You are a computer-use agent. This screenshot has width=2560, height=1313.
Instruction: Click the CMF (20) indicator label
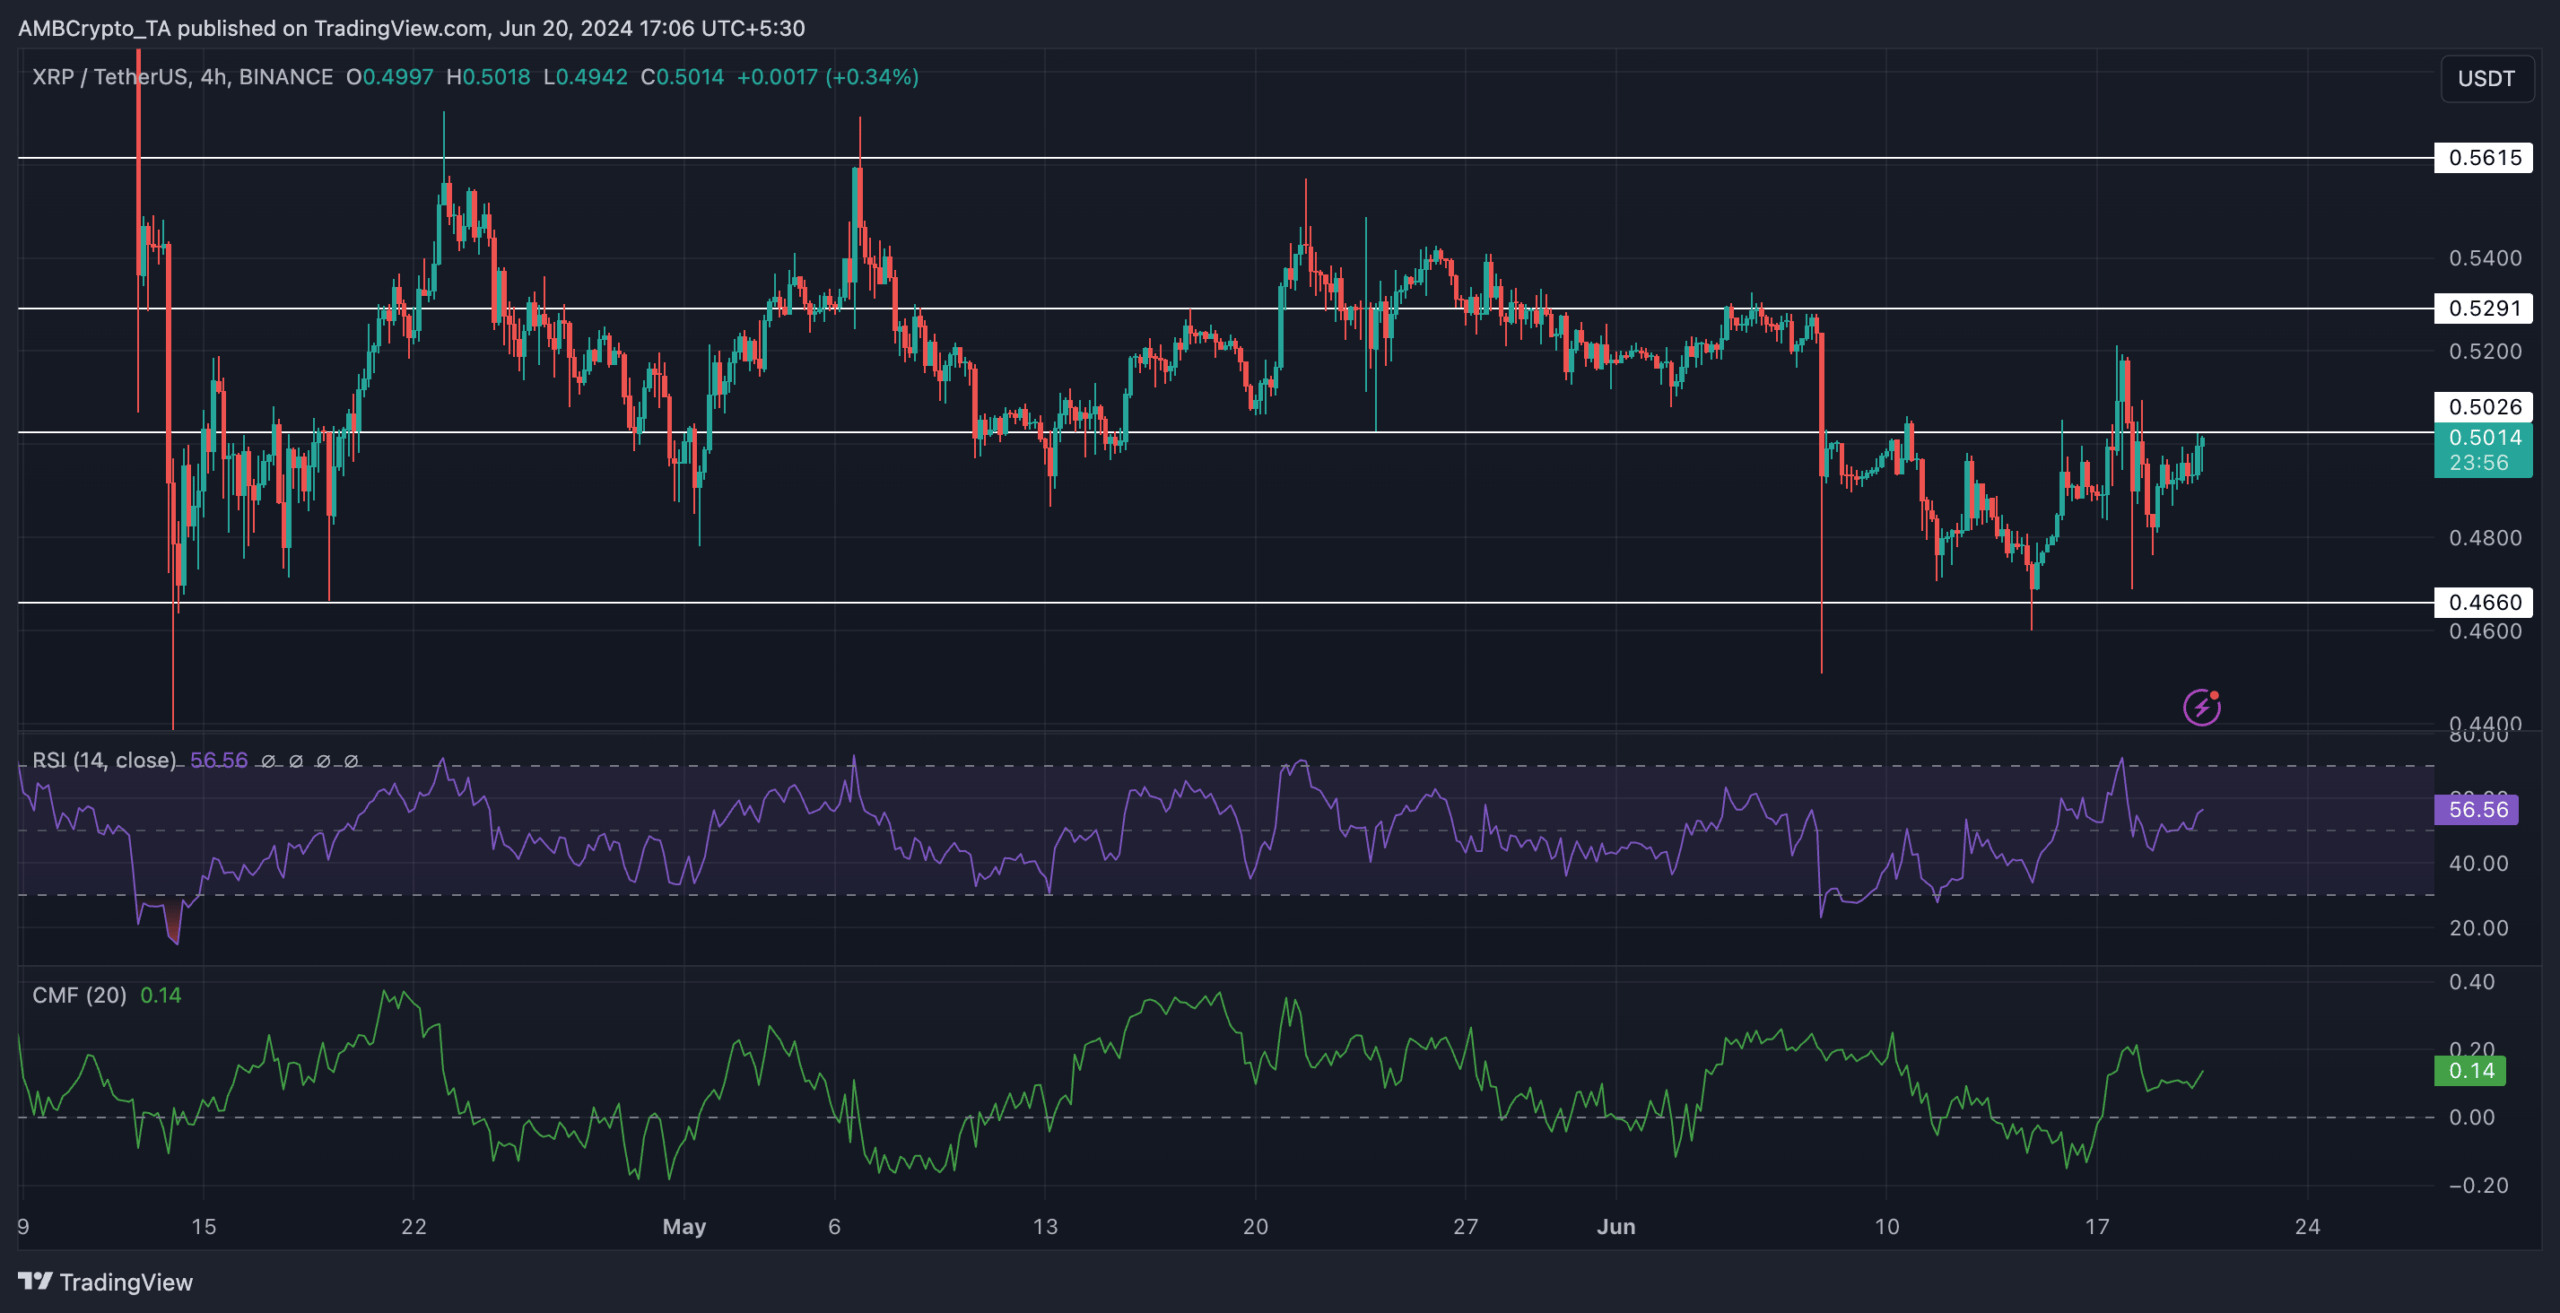click(79, 995)
